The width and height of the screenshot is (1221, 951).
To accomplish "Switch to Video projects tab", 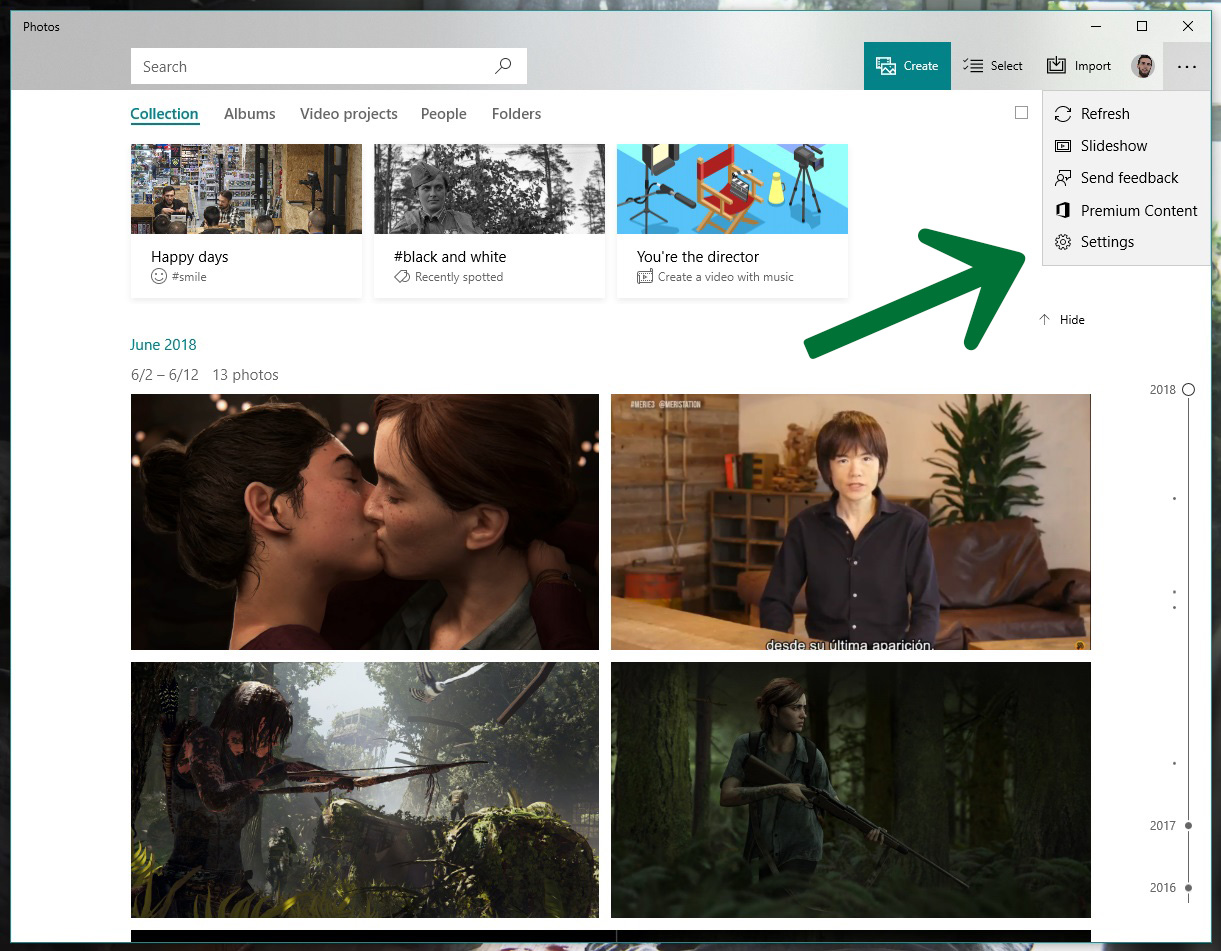I will [348, 114].
